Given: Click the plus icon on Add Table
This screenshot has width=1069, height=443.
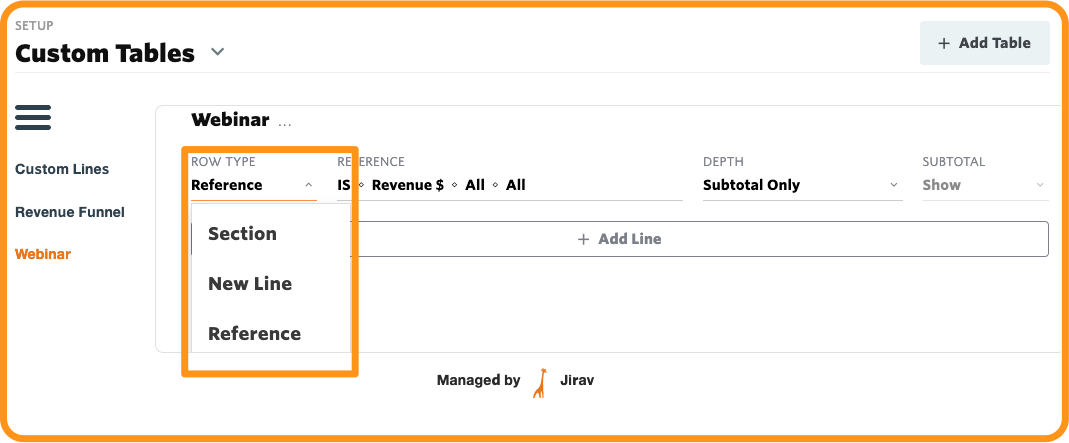Looking at the screenshot, I should click(944, 43).
